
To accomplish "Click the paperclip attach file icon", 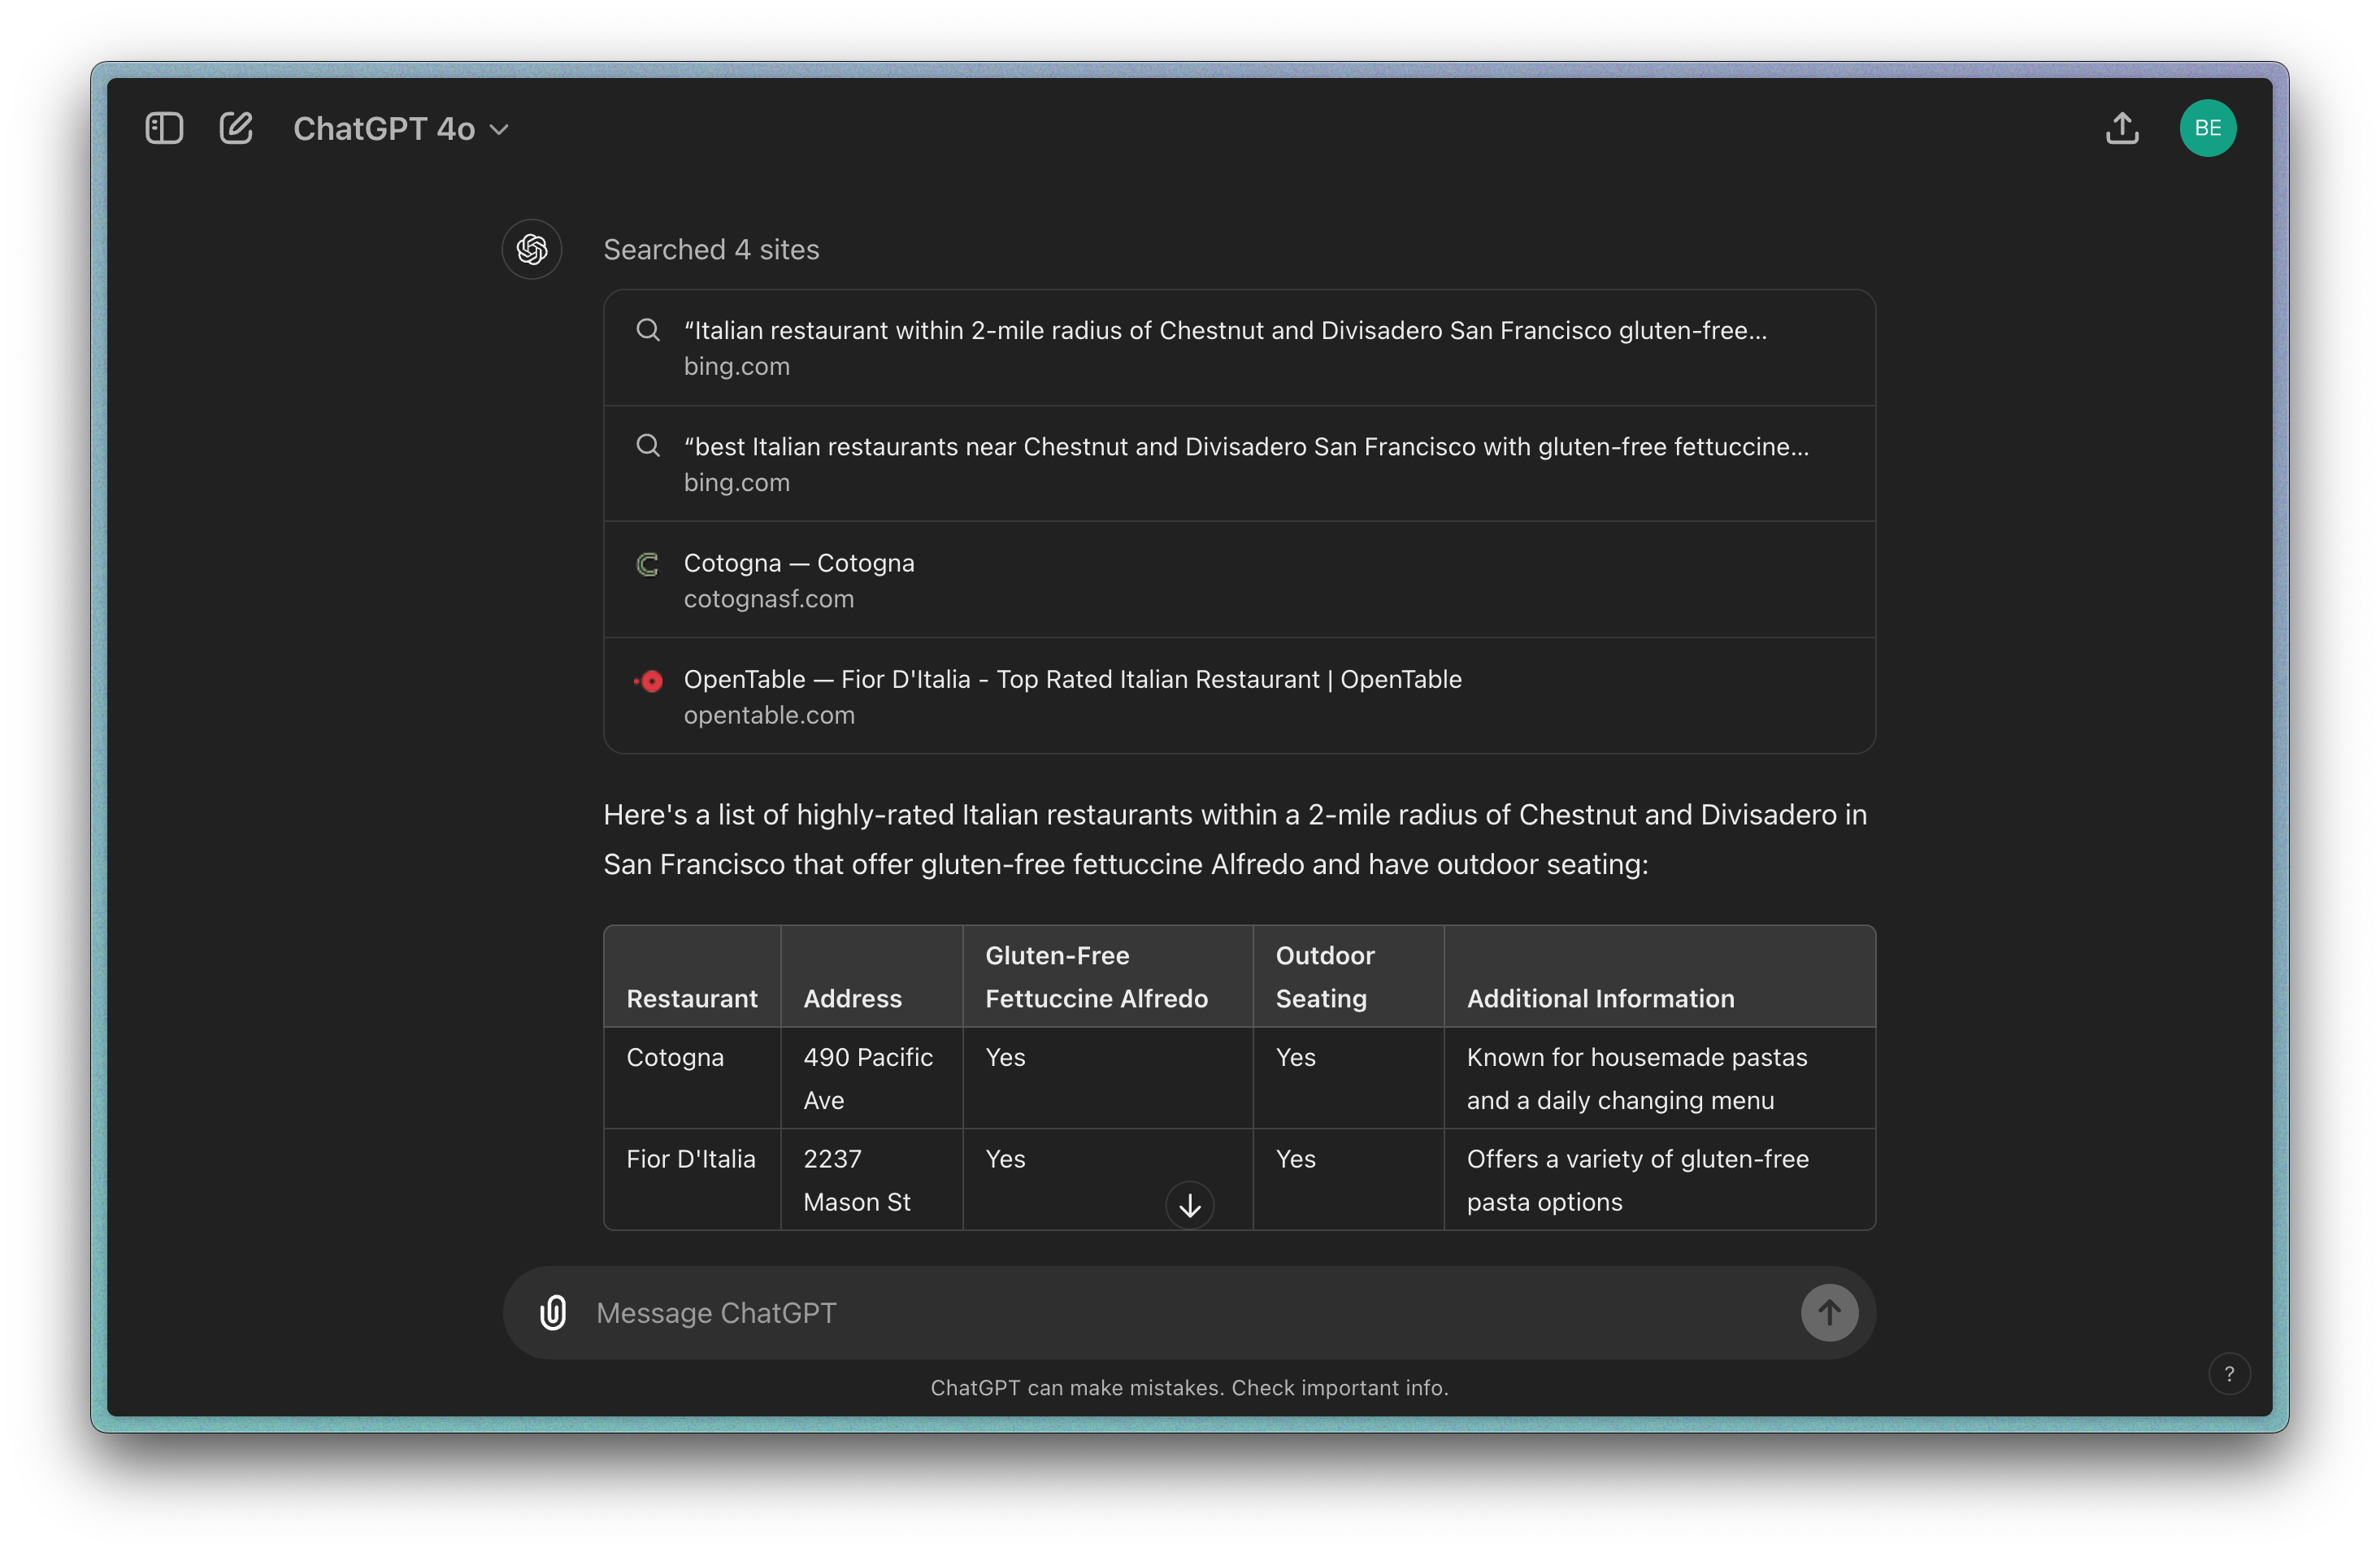I will 553,1312.
